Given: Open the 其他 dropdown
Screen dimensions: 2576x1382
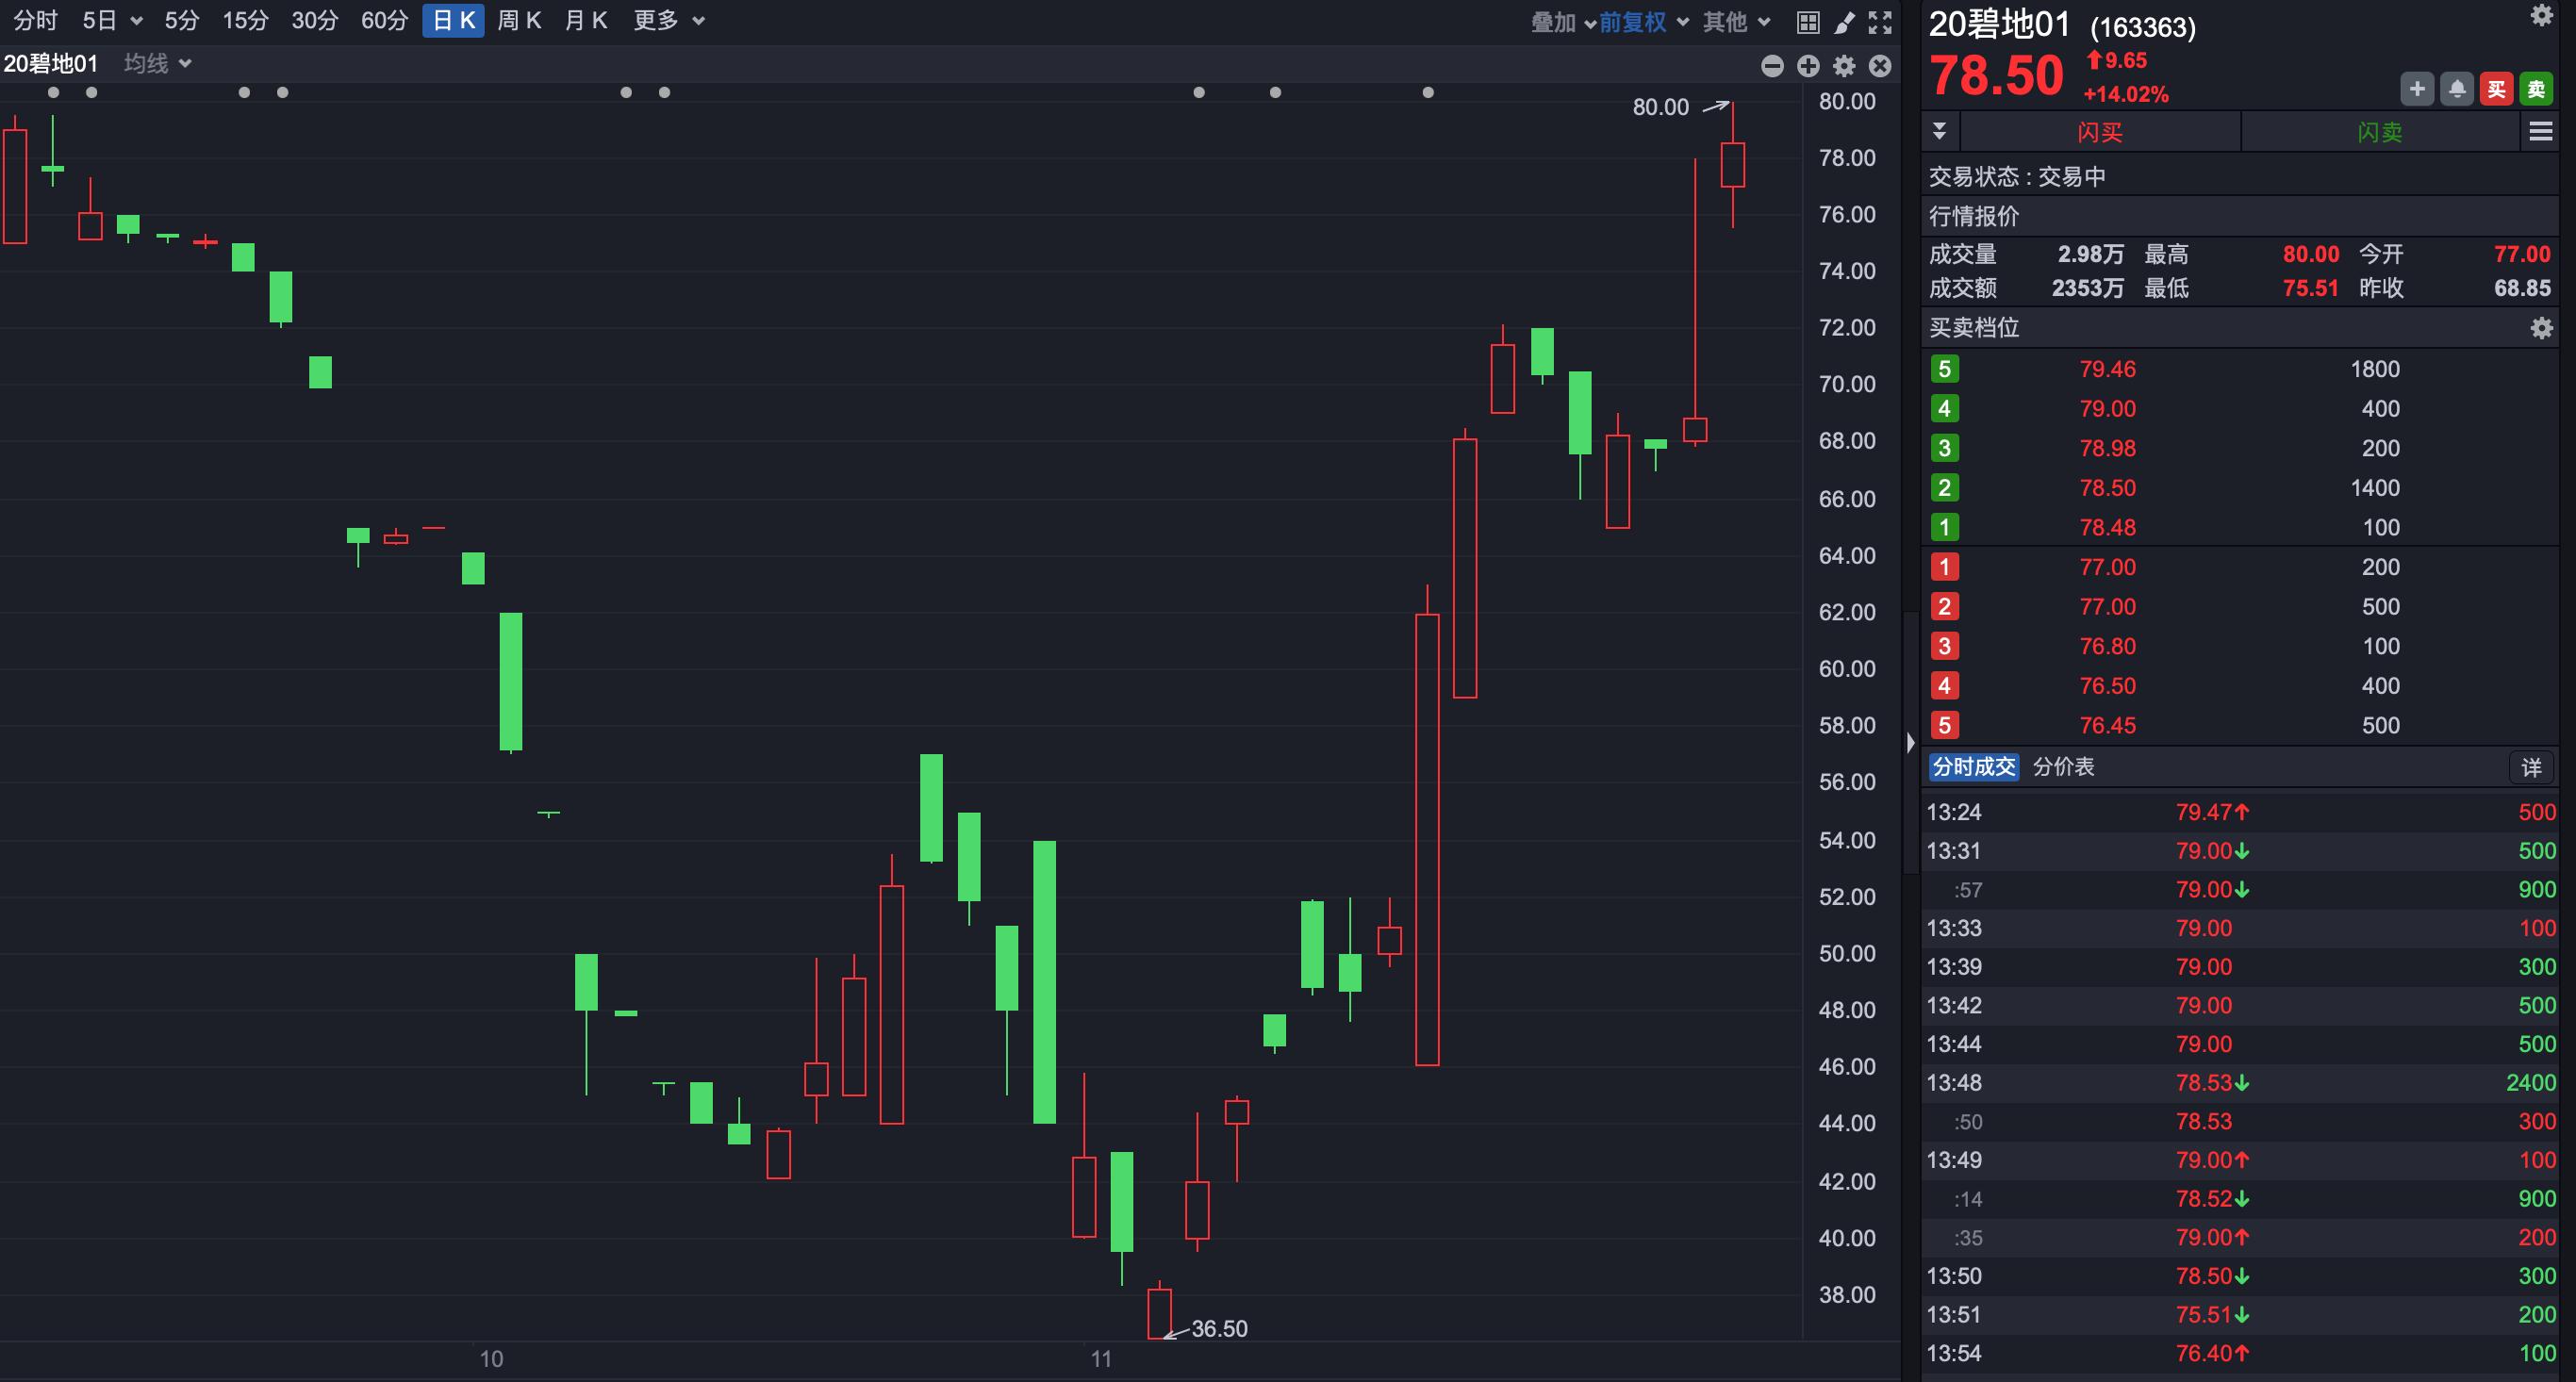Looking at the screenshot, I should pos(1737,22).
